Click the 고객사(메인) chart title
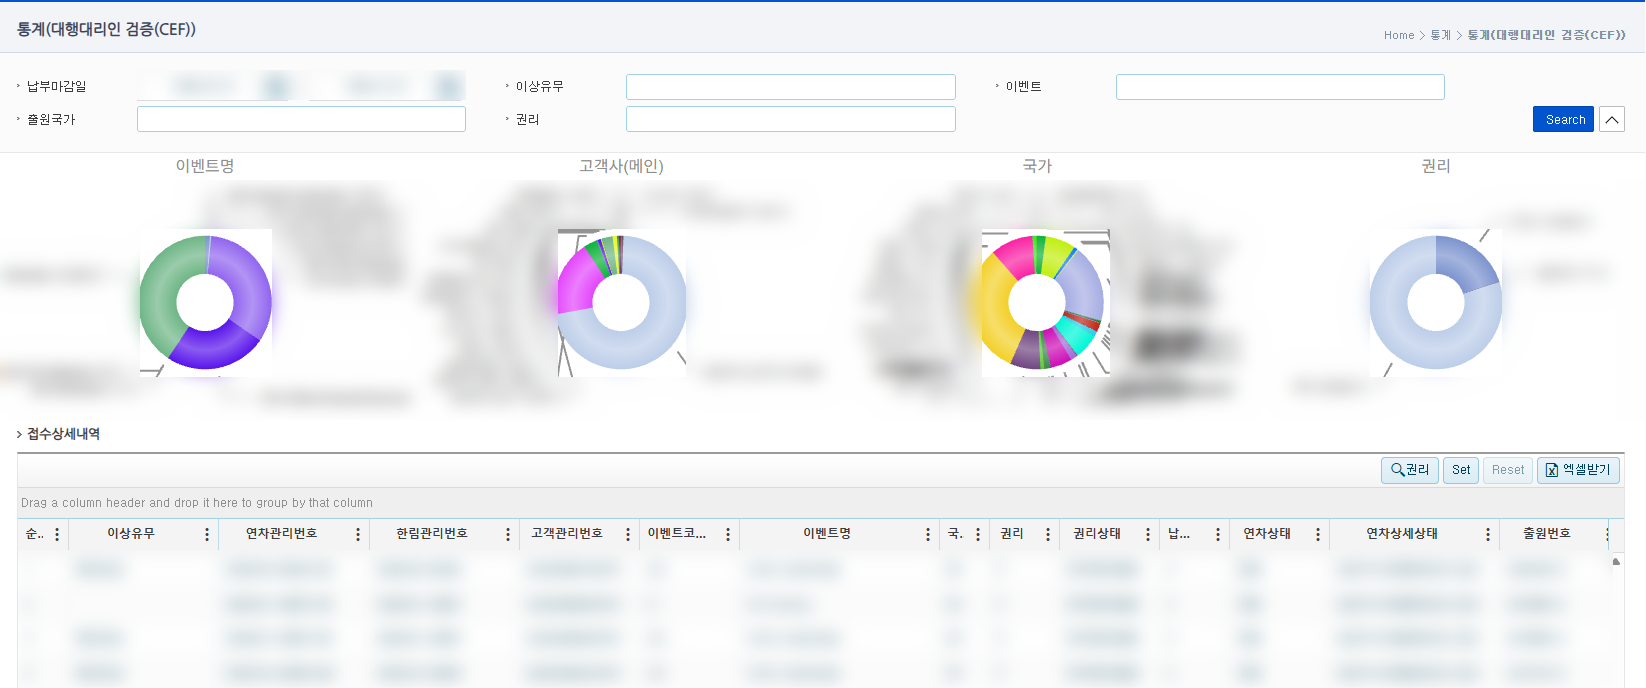The image size is (1646, 688). click(621, 166)
